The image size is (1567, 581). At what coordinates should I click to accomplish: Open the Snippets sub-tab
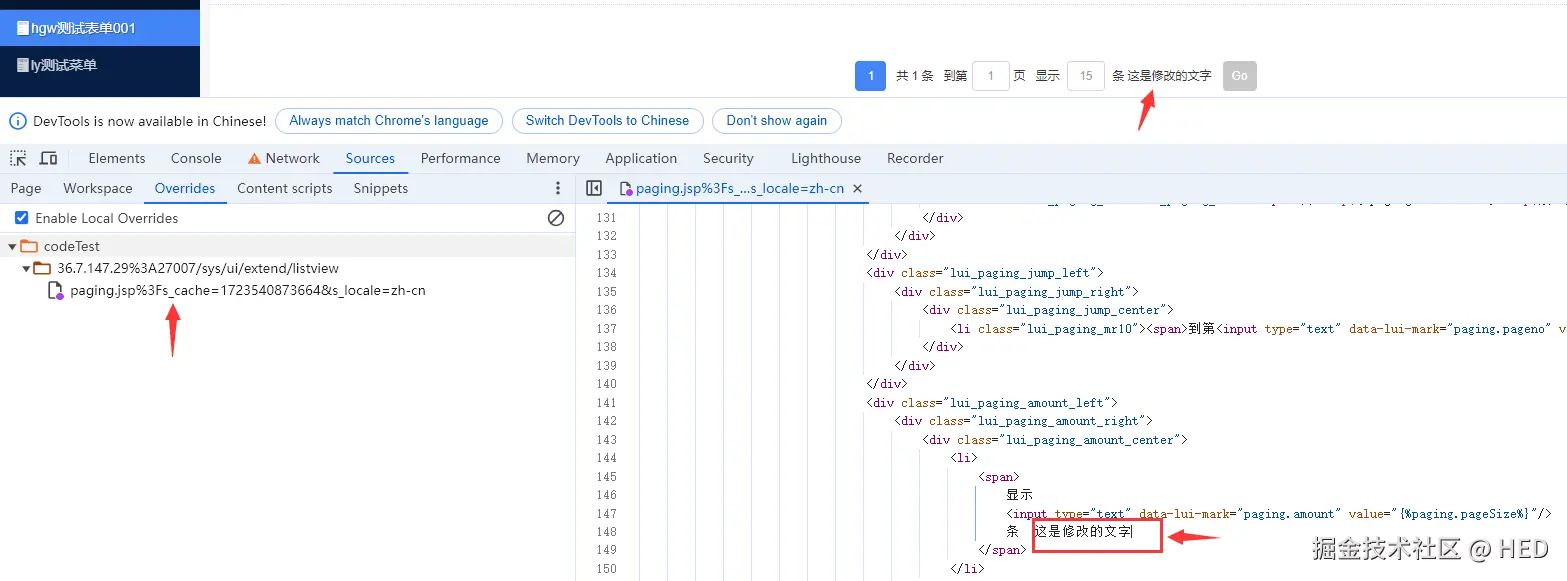(x=381, y=188)
